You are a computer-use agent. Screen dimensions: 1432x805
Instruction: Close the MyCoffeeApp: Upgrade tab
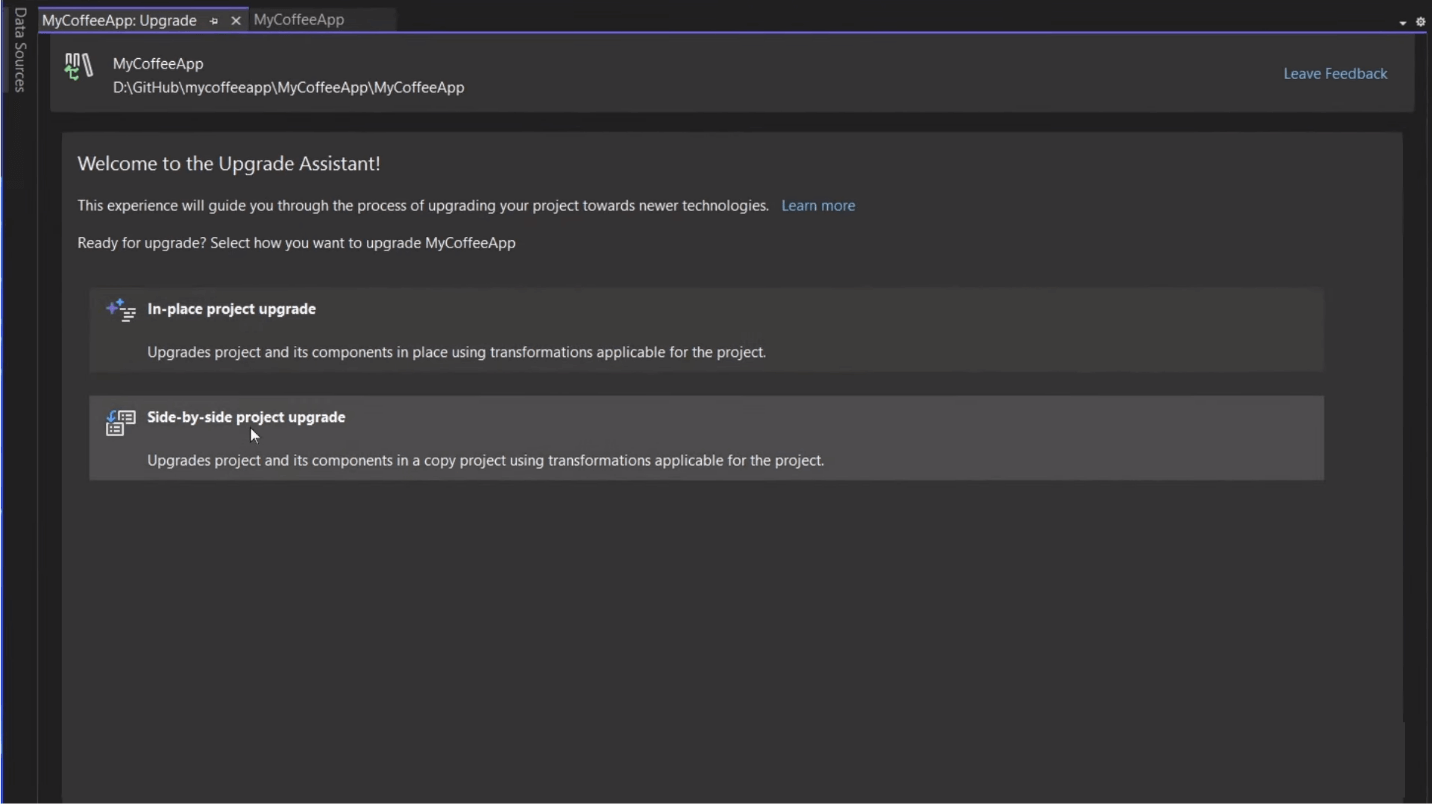pyautogui.click(x=236, y=20)
